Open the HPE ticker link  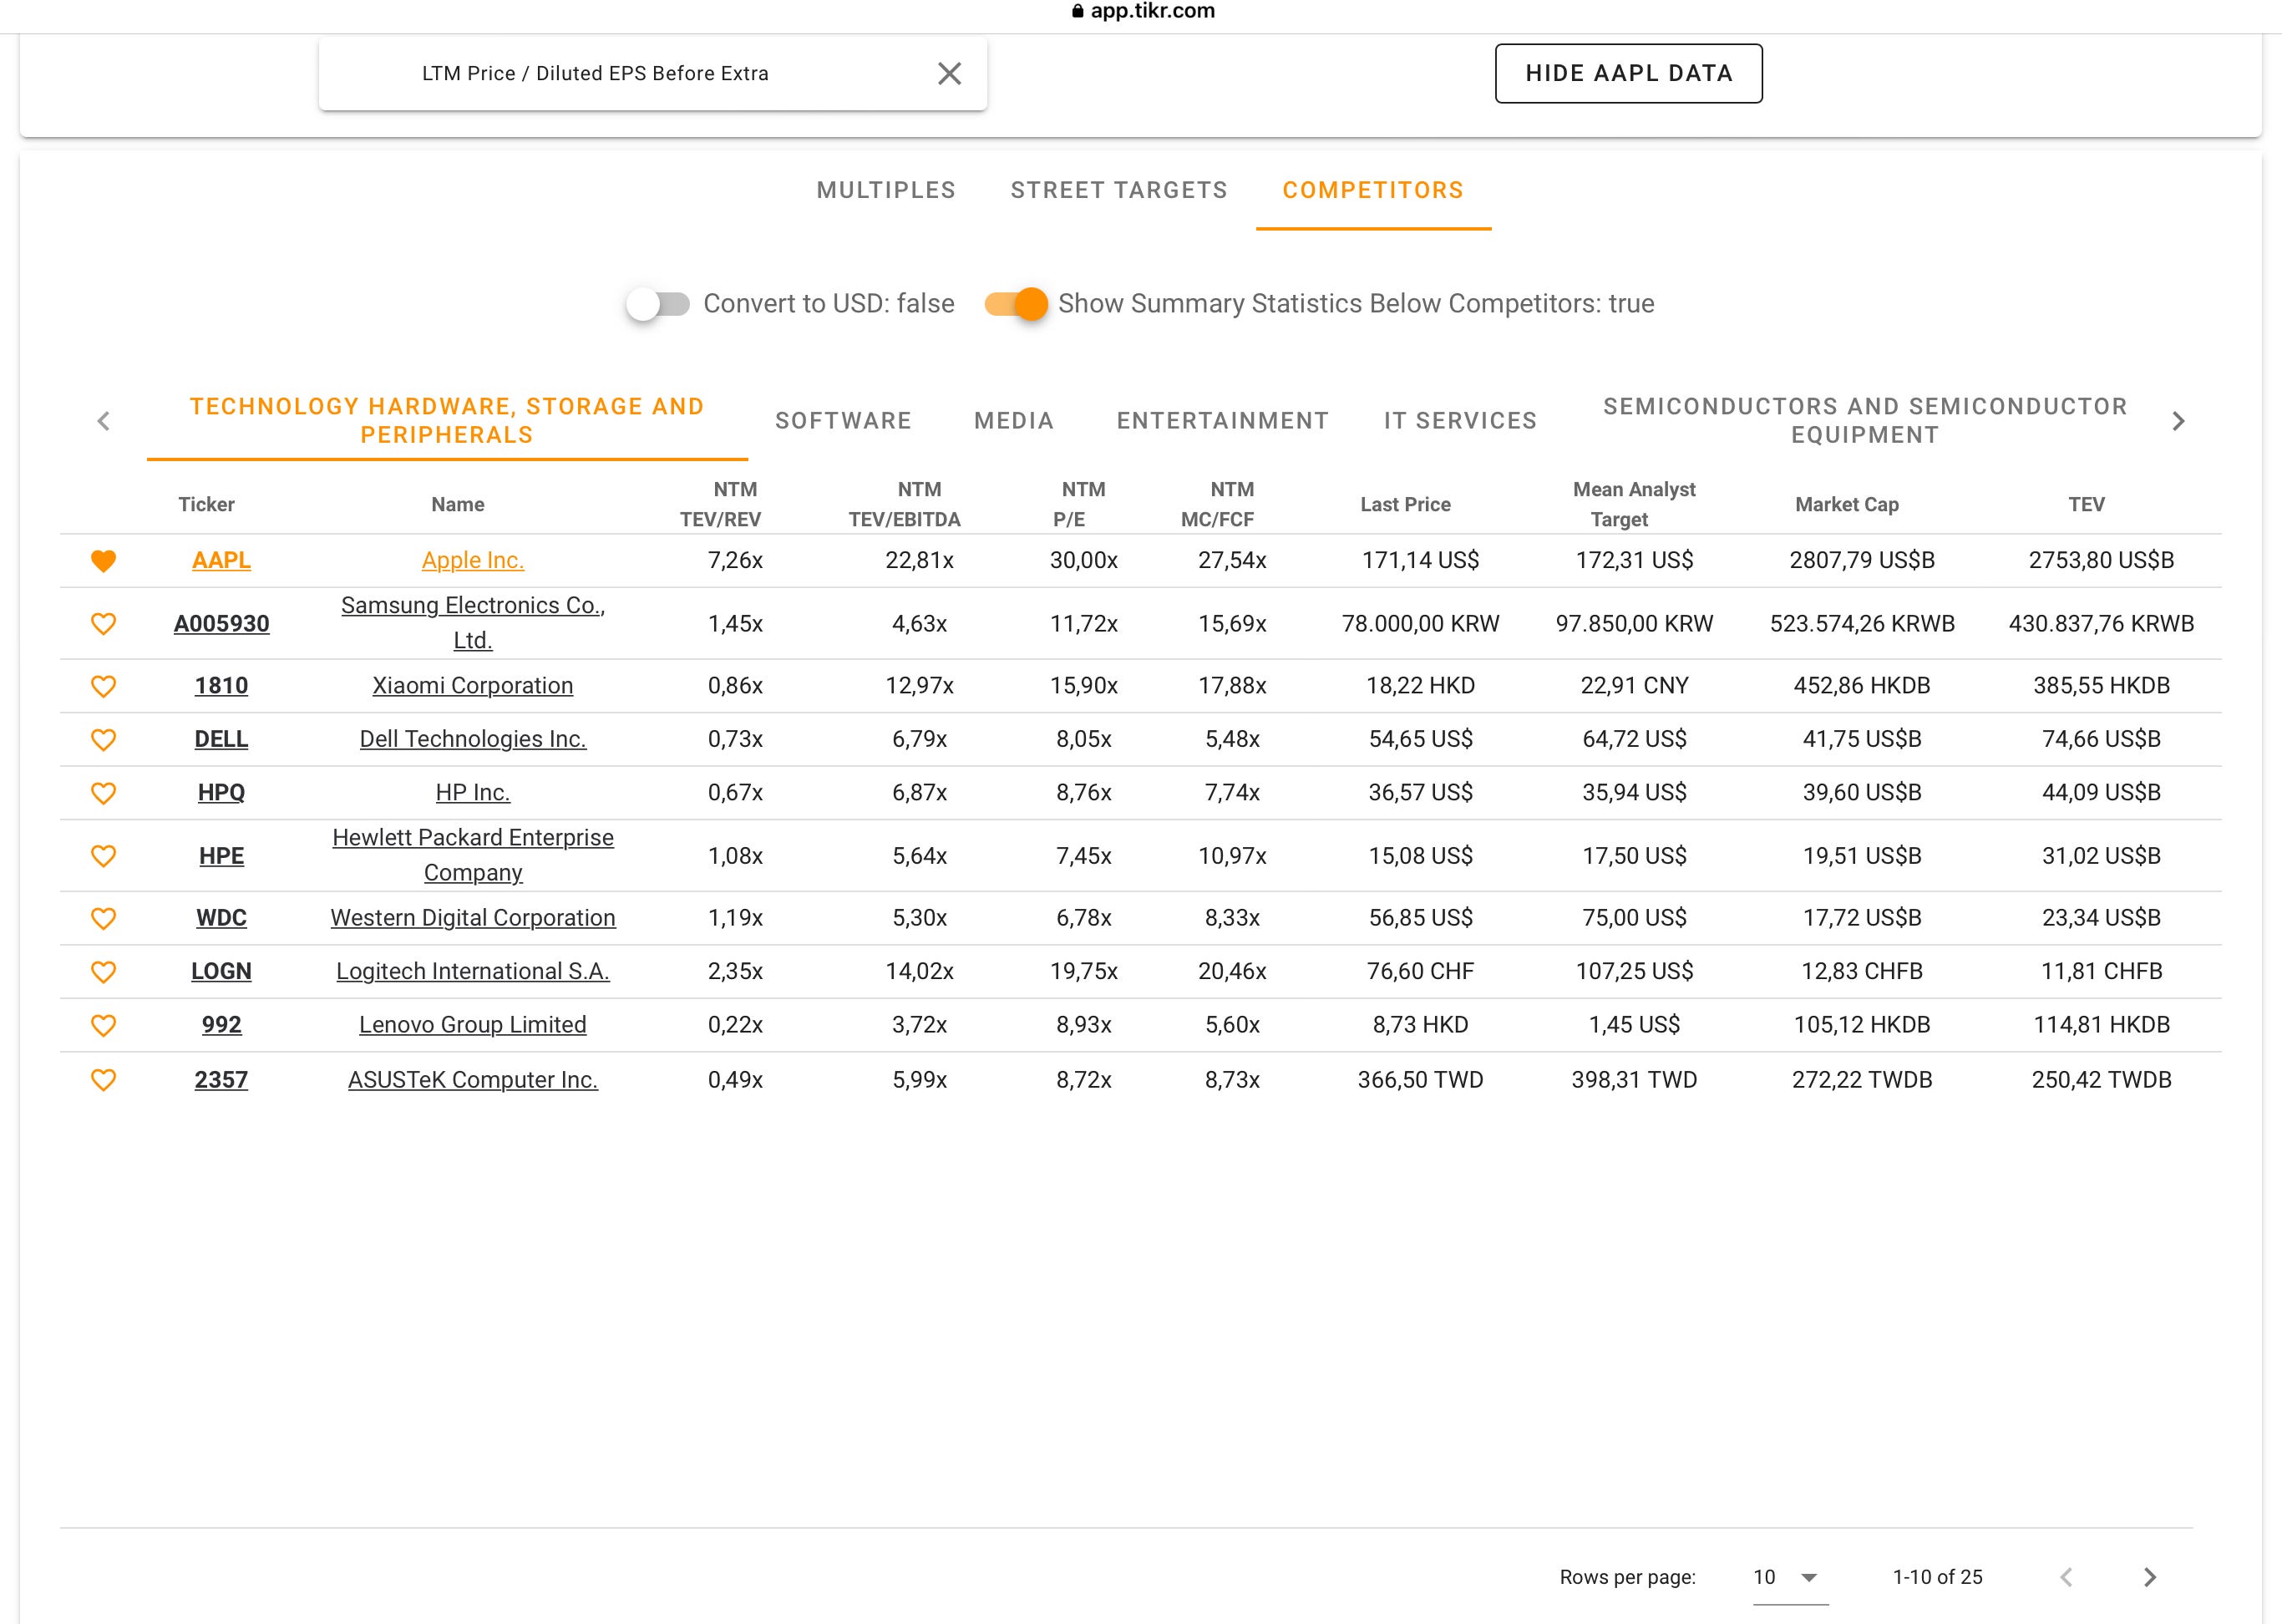point(221,856)
